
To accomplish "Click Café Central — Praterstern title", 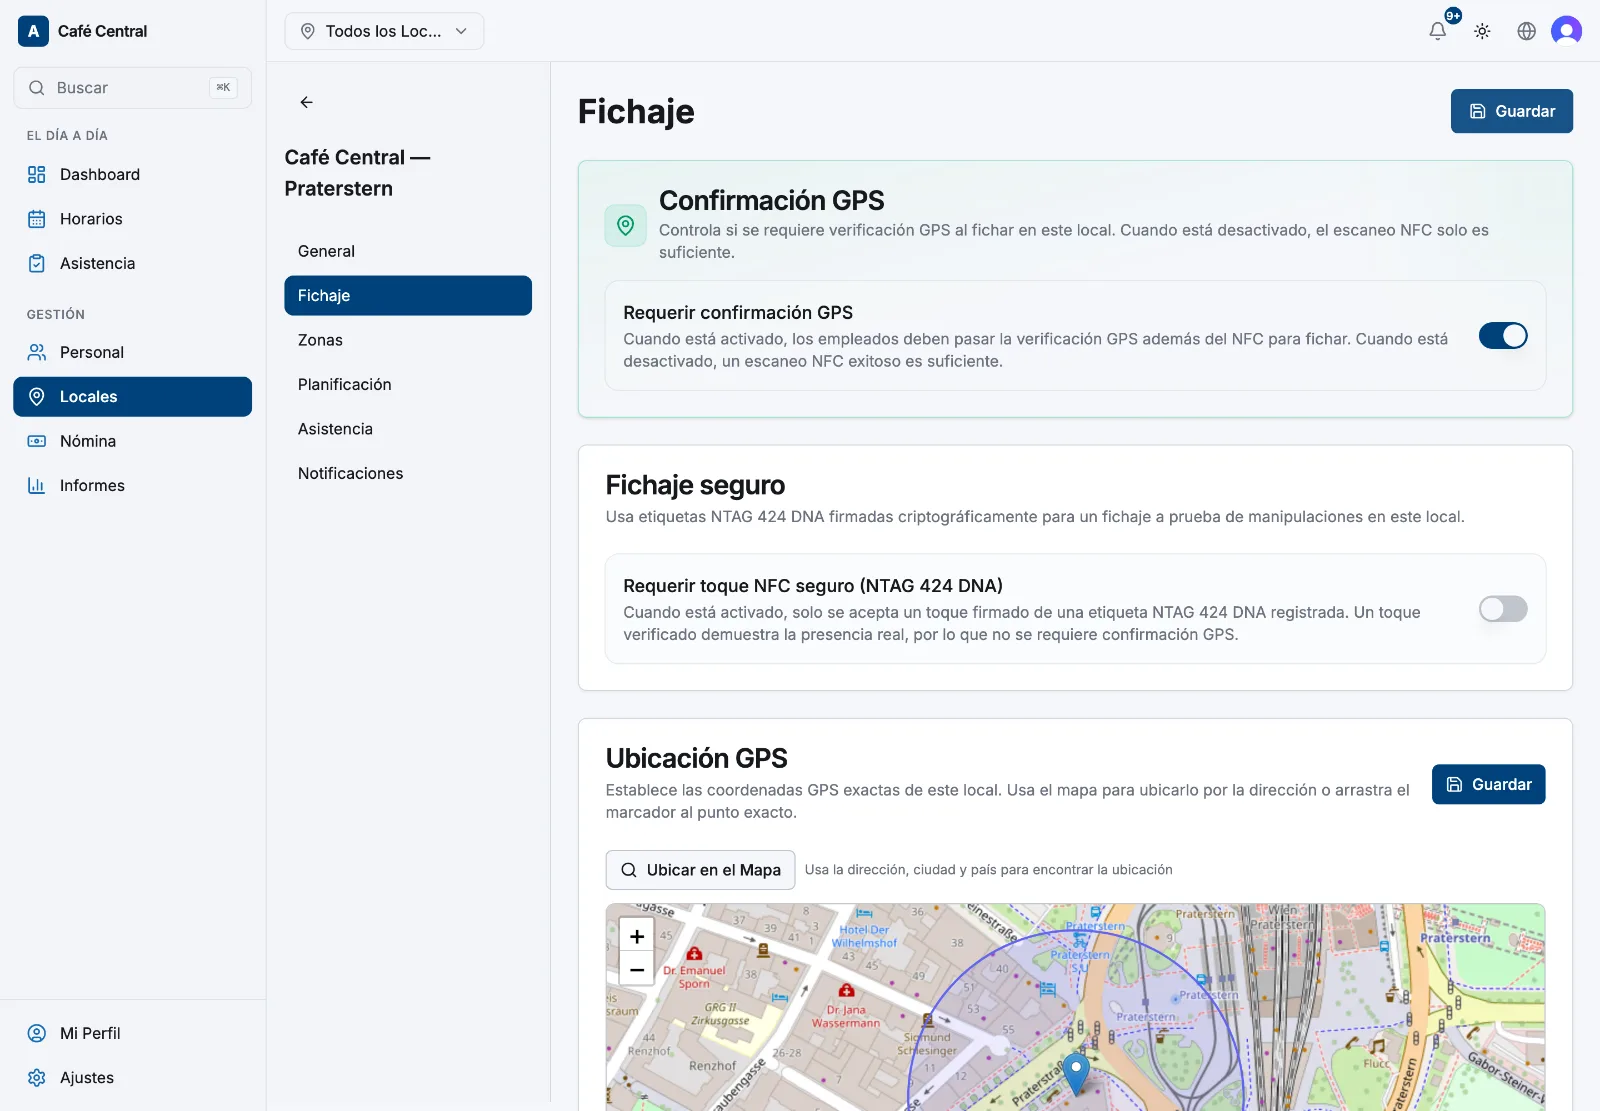I will pos(357,173).
